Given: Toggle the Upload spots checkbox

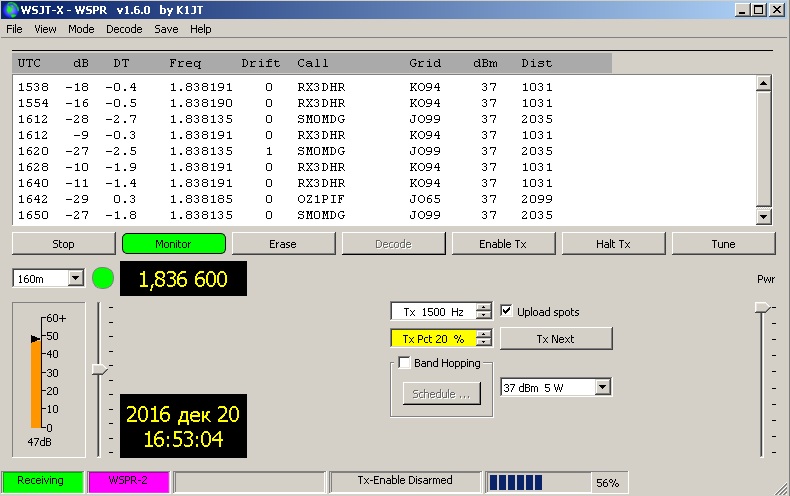Looking at the screenshot, I should tap(506, 311).
